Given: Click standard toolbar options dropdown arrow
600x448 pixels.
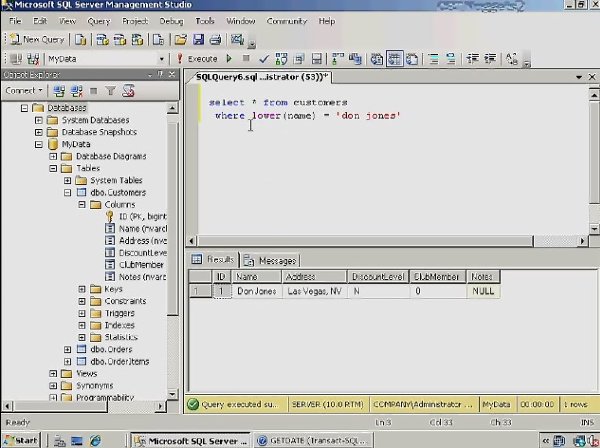Looking at the screenshot, I should [x=251, y=45].
